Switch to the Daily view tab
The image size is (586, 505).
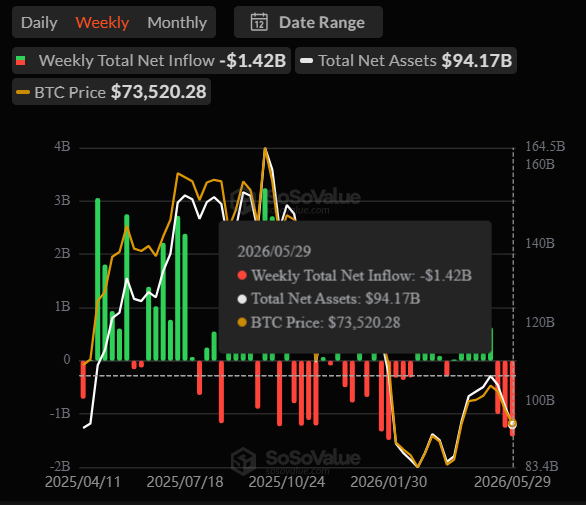pyautogui.click(x=39, y=22)
